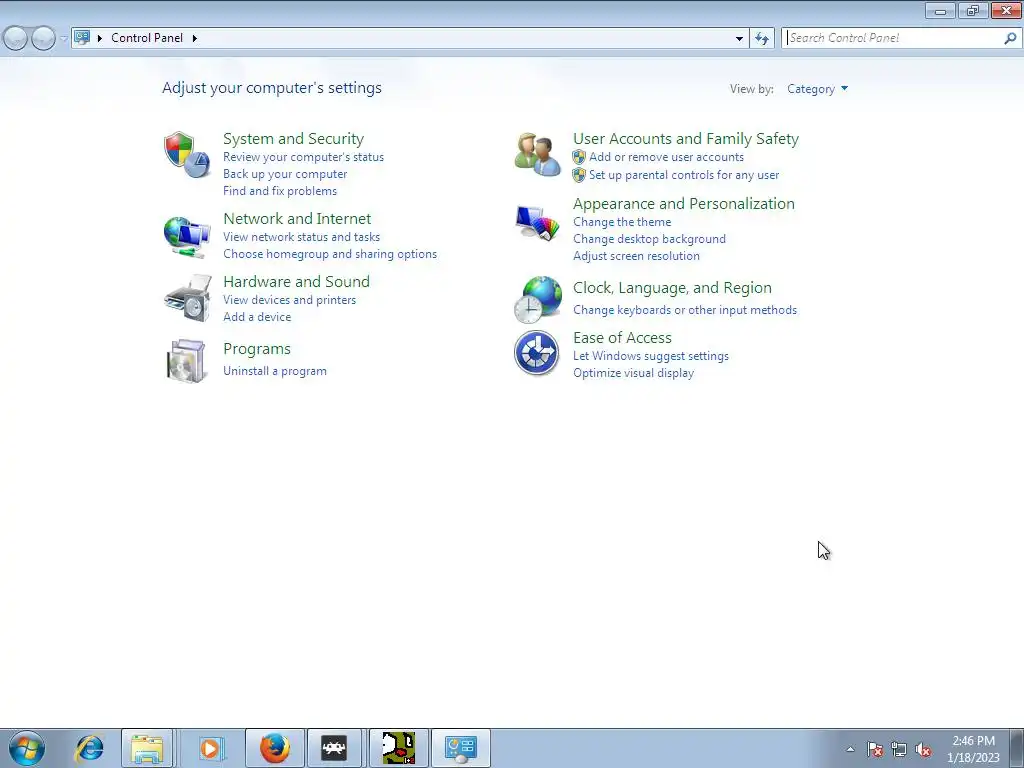
Task: Show hidden tray icons arrow
Action: coord(850,749)
